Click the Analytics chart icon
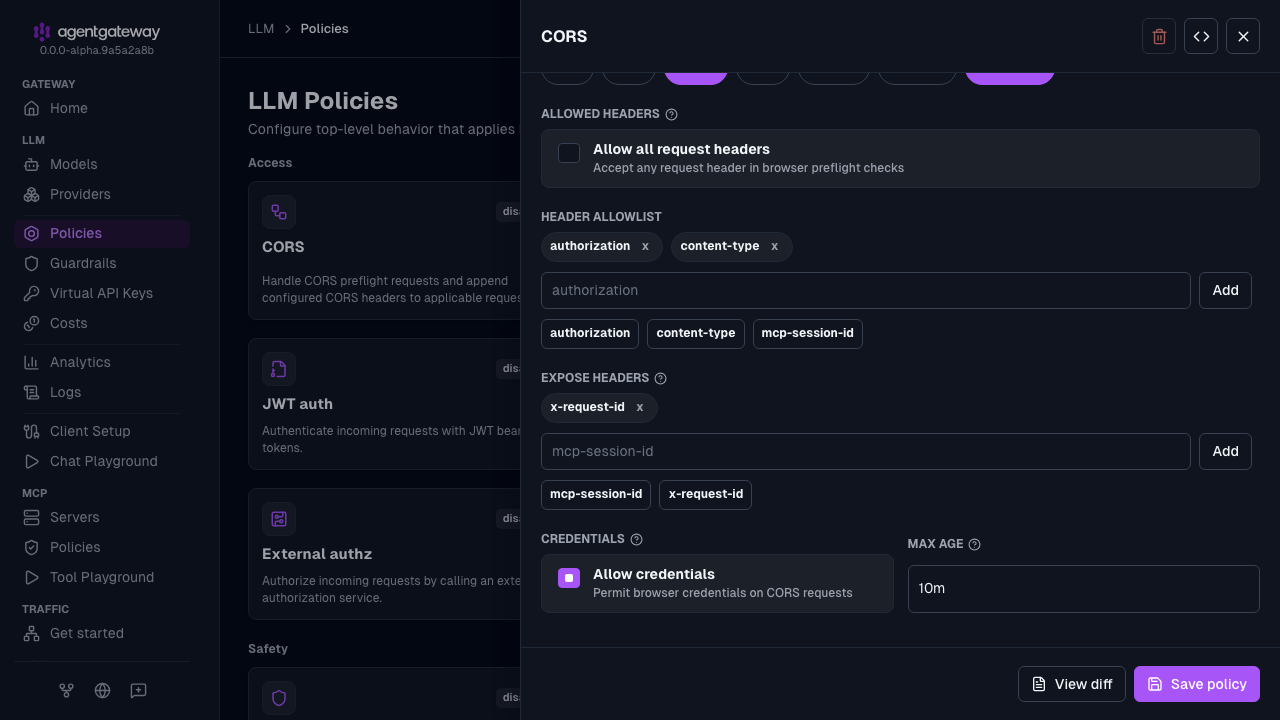The image size is (1280, 720). click(x=32, y=362)
